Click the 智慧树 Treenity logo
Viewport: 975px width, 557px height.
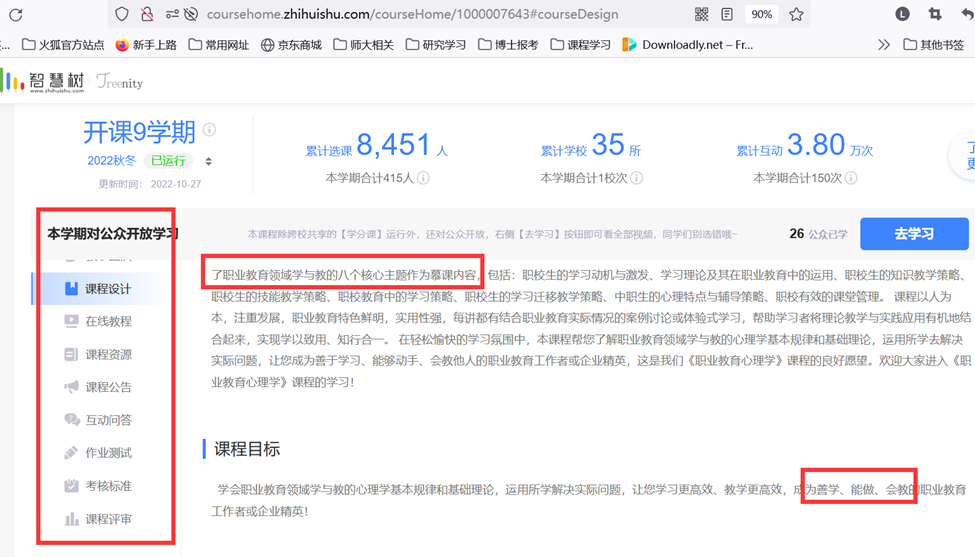point(73,81)
